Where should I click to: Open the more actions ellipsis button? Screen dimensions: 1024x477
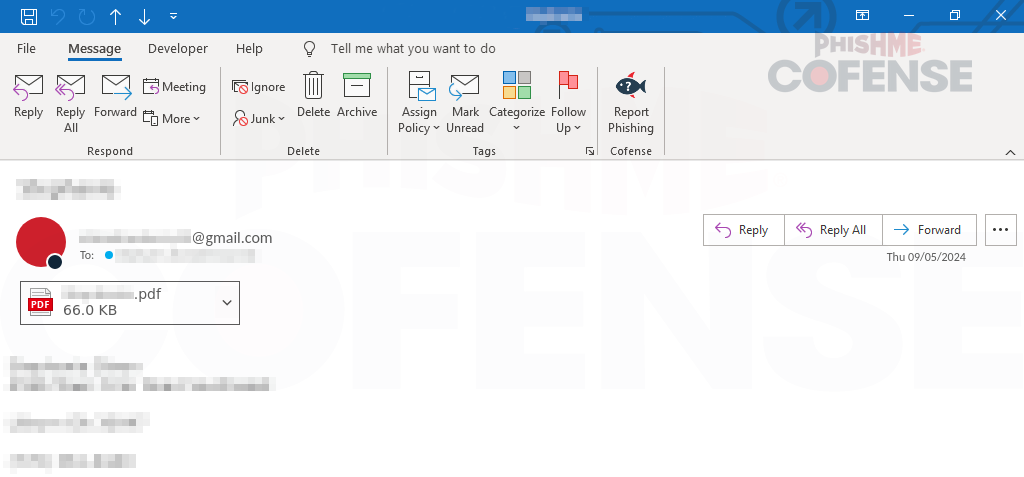pos(1000,229)
